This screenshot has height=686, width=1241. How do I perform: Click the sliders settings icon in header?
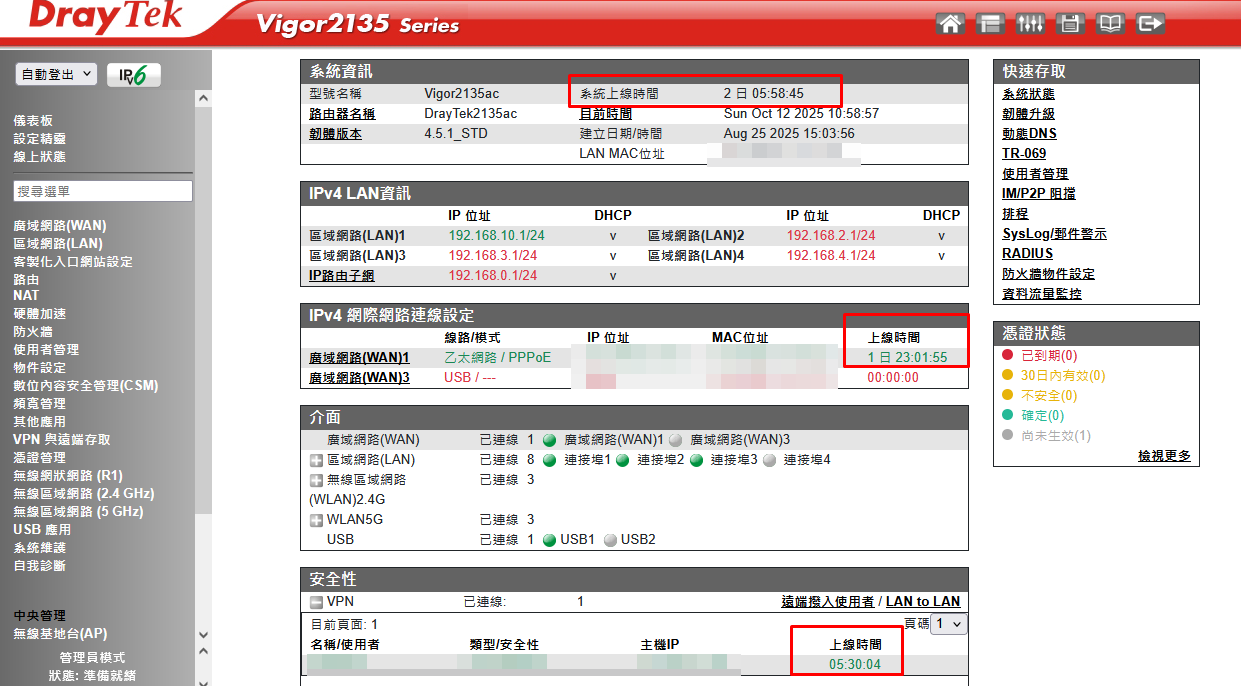(1030, 23)
